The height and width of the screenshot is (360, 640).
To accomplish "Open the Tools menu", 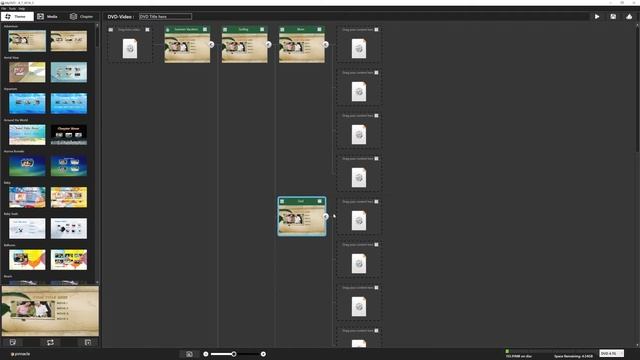I will [x=13, y=9].
